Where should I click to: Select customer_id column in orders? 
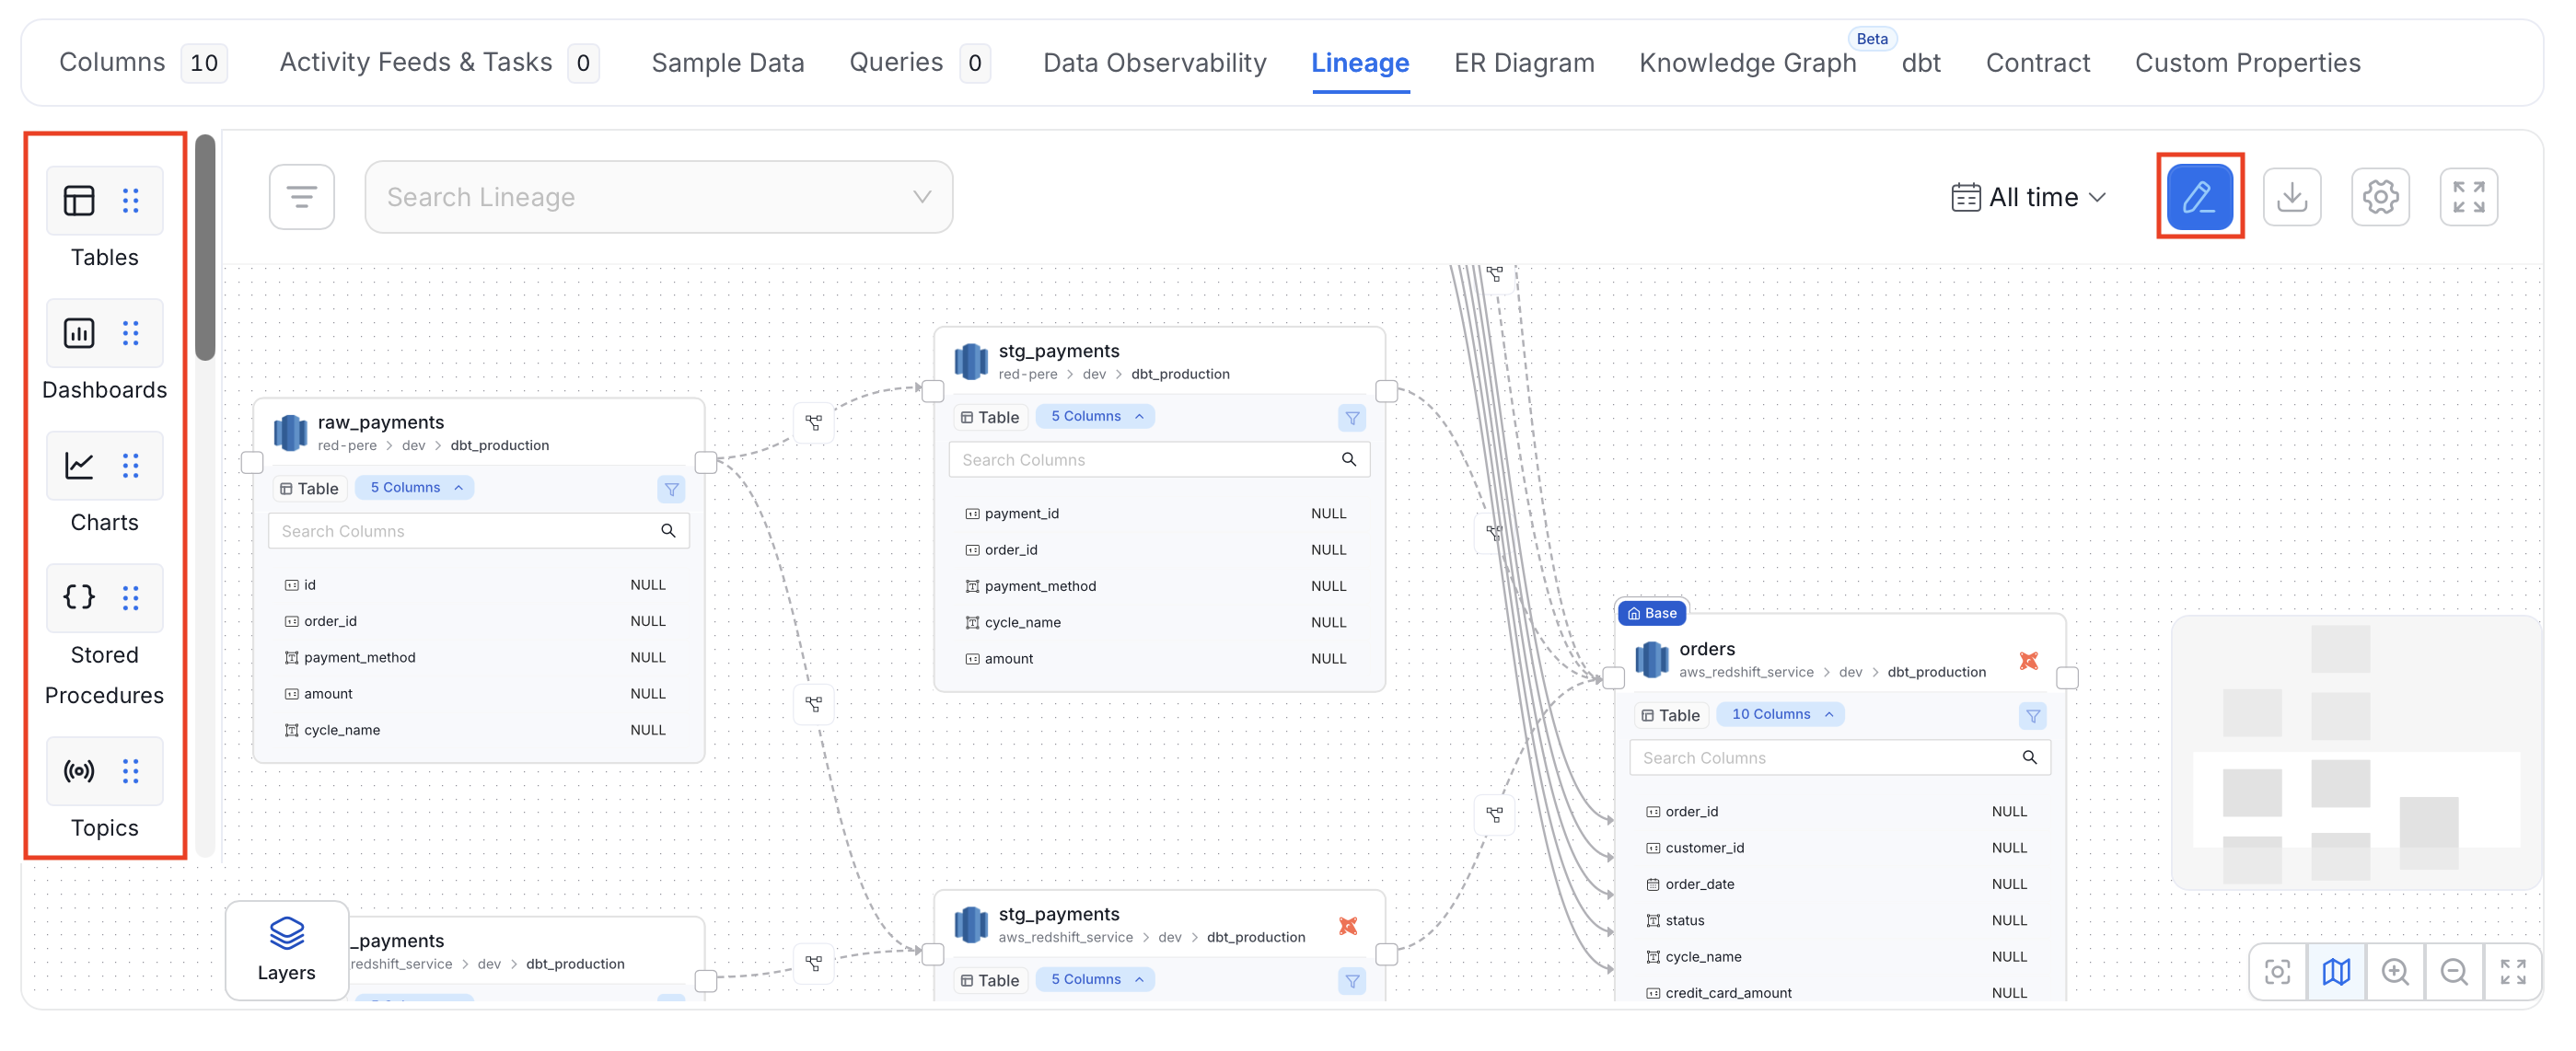pyautogui.click(x=1840, y=848)
